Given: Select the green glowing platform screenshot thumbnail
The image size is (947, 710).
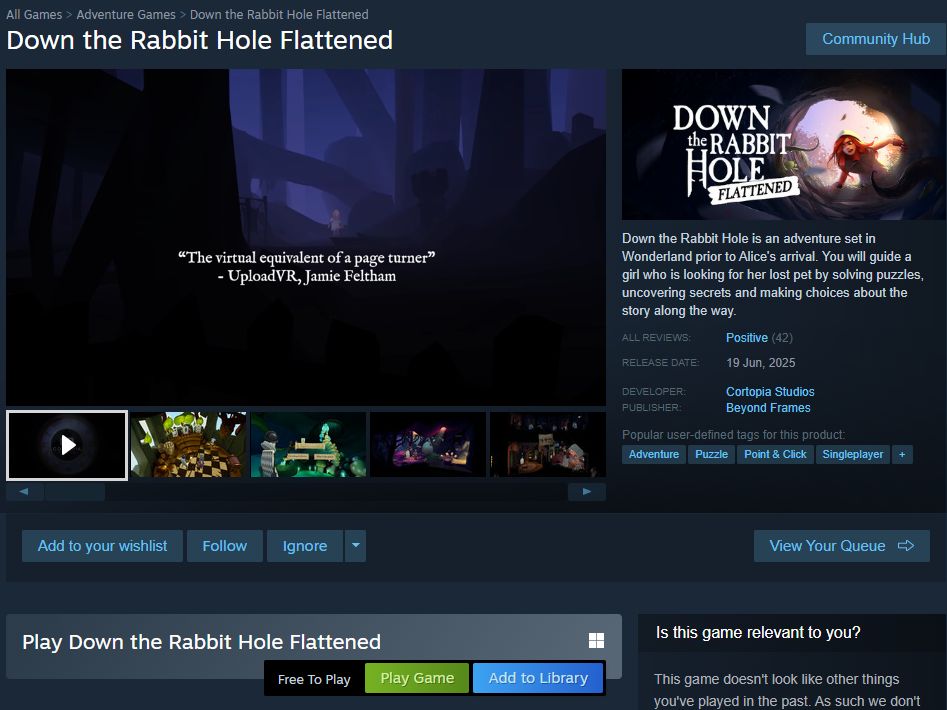Looking at the screenshot, I should pyautogui.click(x=309, y=445).
